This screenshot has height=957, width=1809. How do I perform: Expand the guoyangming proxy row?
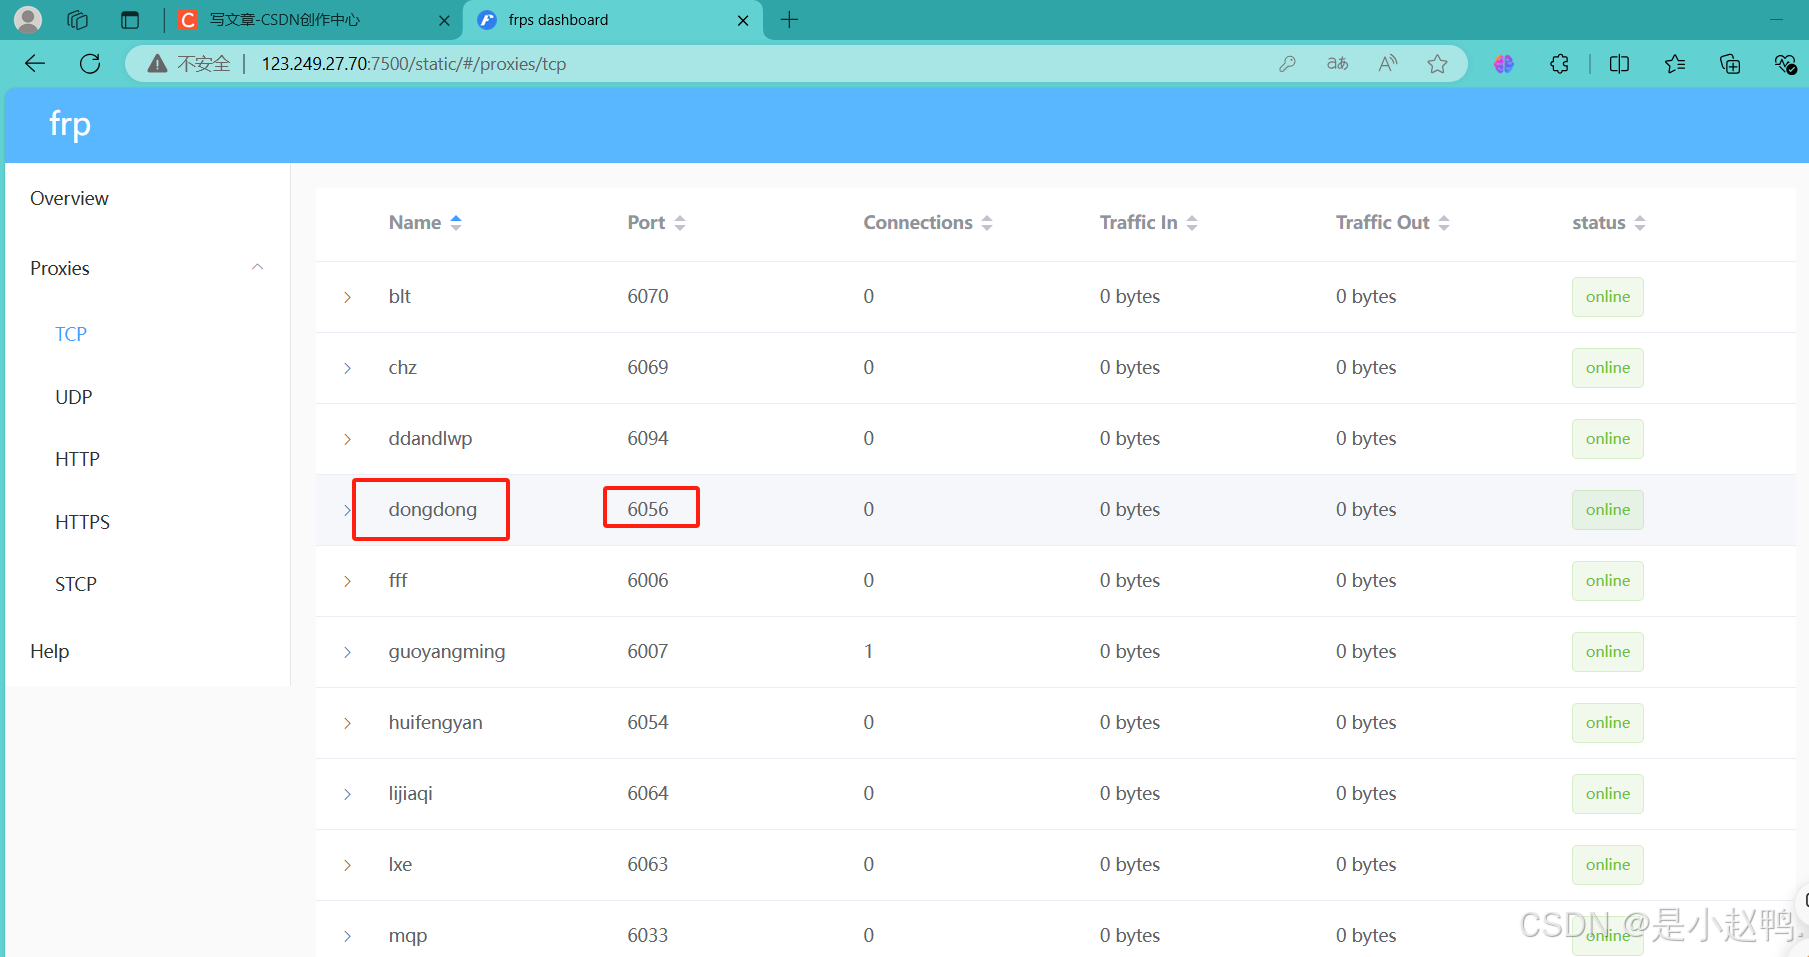click(347, 652)
